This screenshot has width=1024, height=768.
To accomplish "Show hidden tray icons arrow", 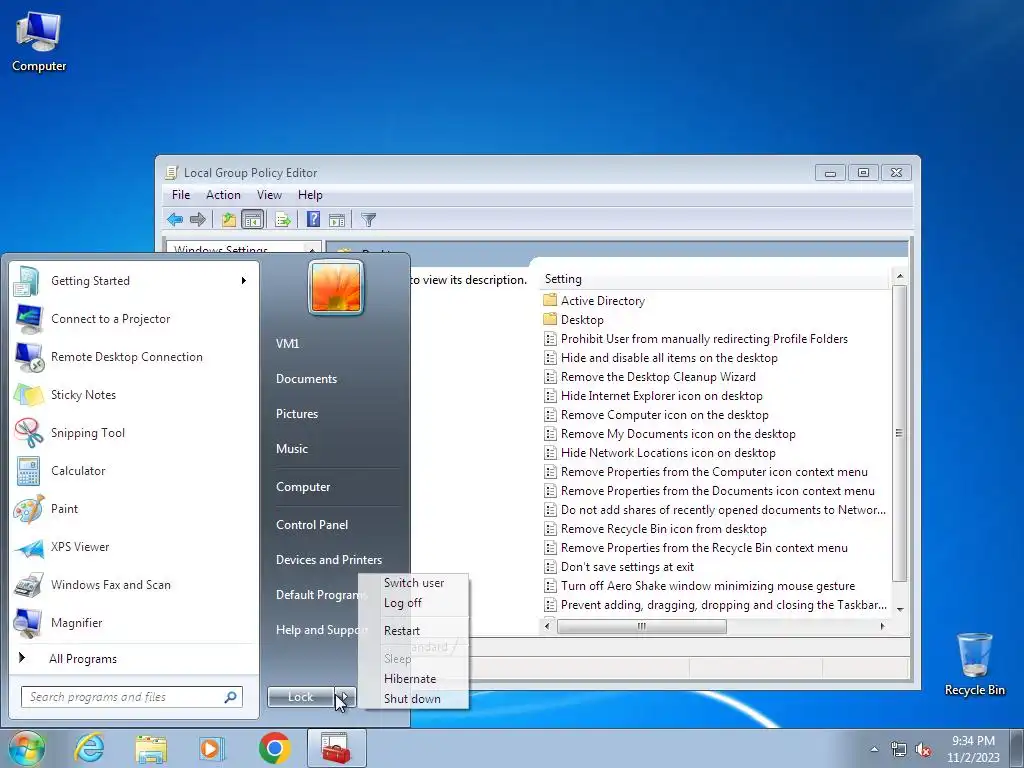I will [874, 750].
